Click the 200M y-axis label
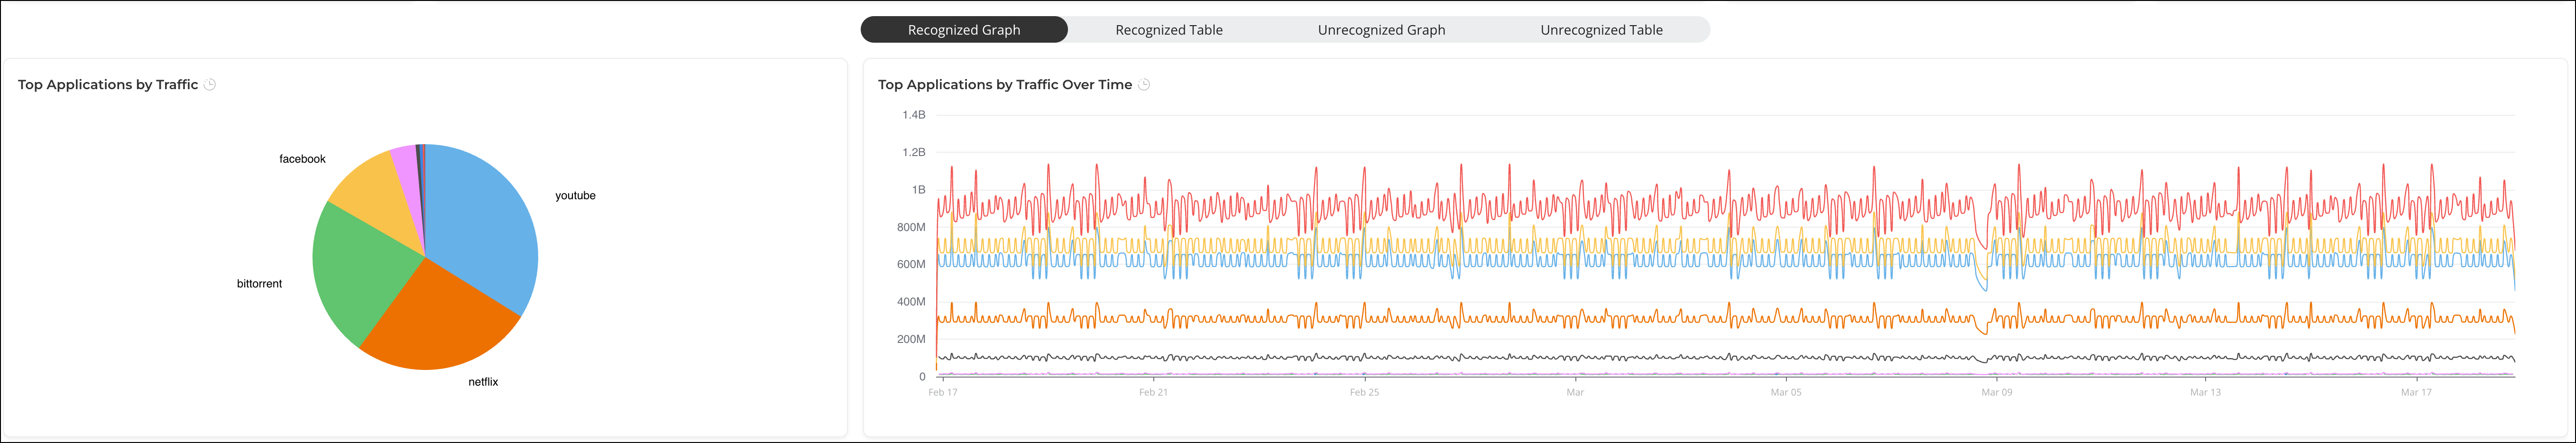This screenshot has height=443, width=2576. coord(911,339)
